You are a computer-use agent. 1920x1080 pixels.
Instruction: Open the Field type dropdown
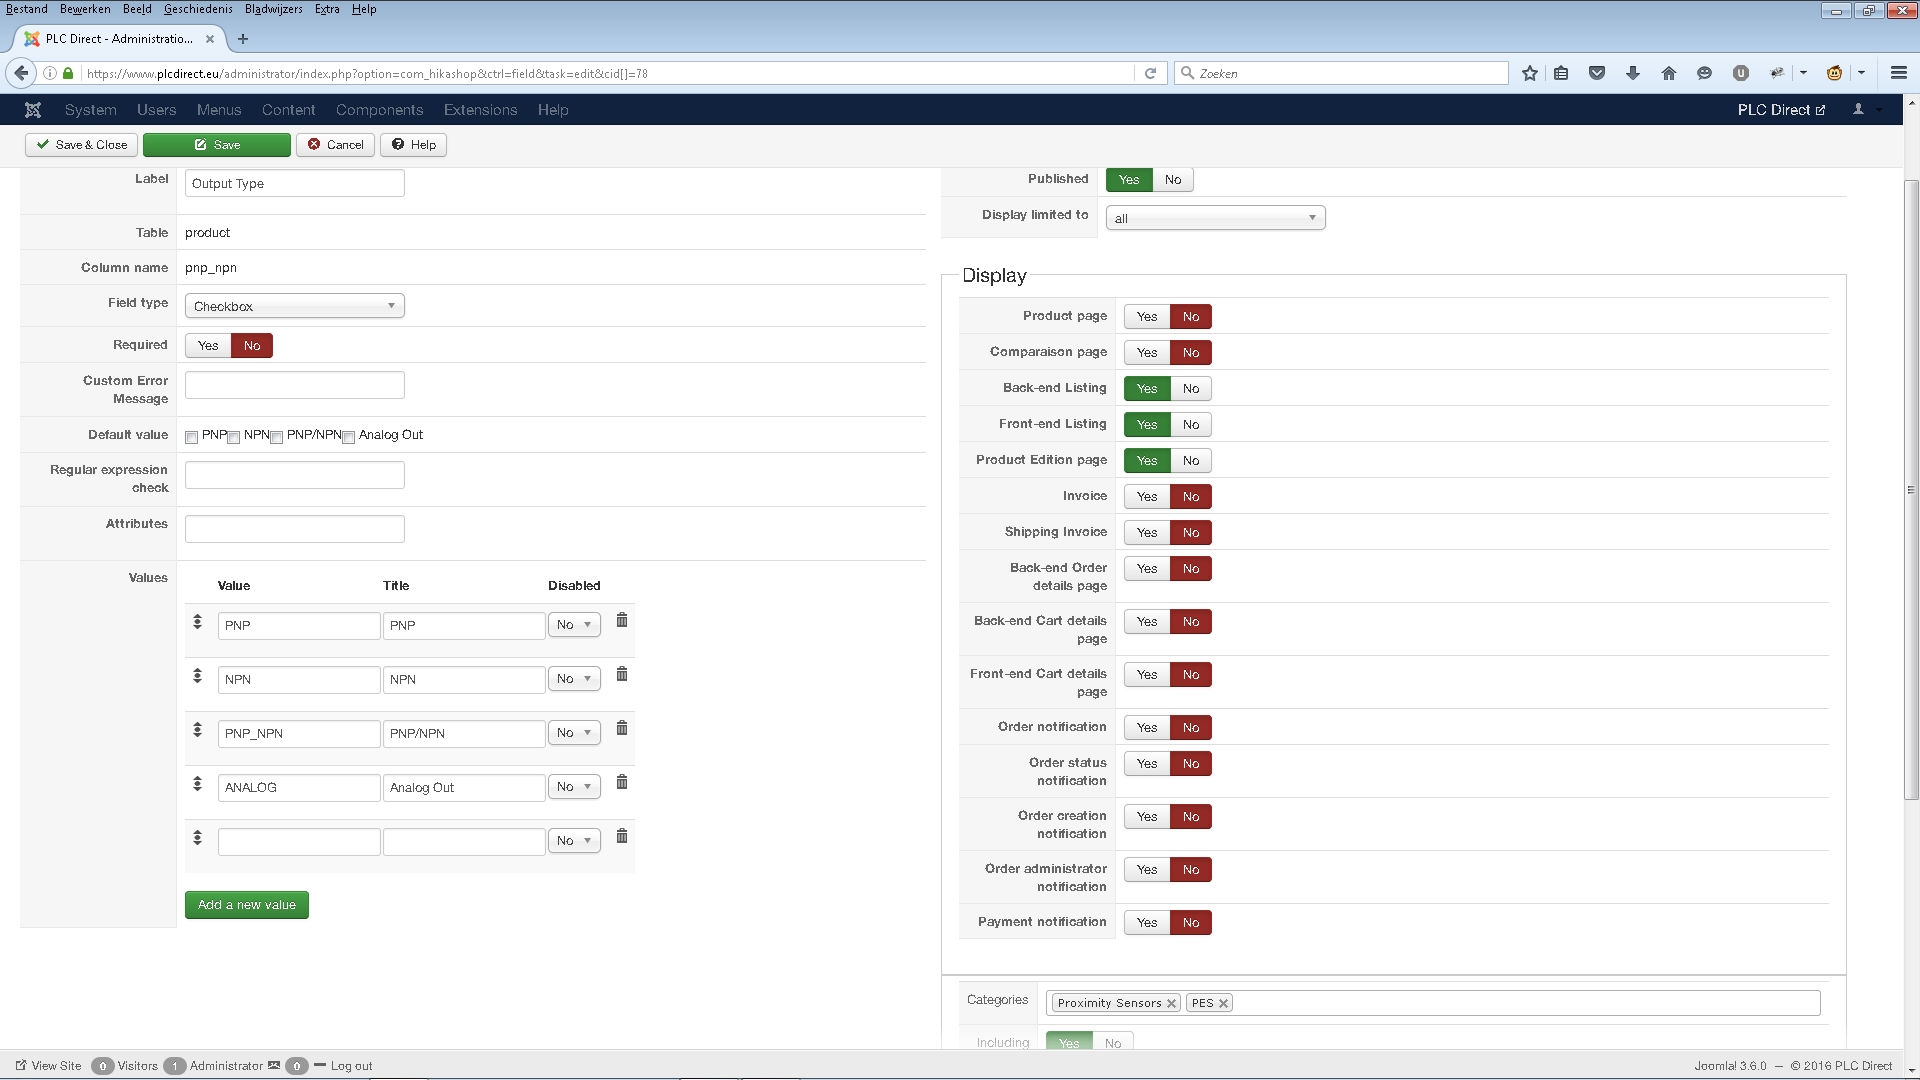pos(294,306)
